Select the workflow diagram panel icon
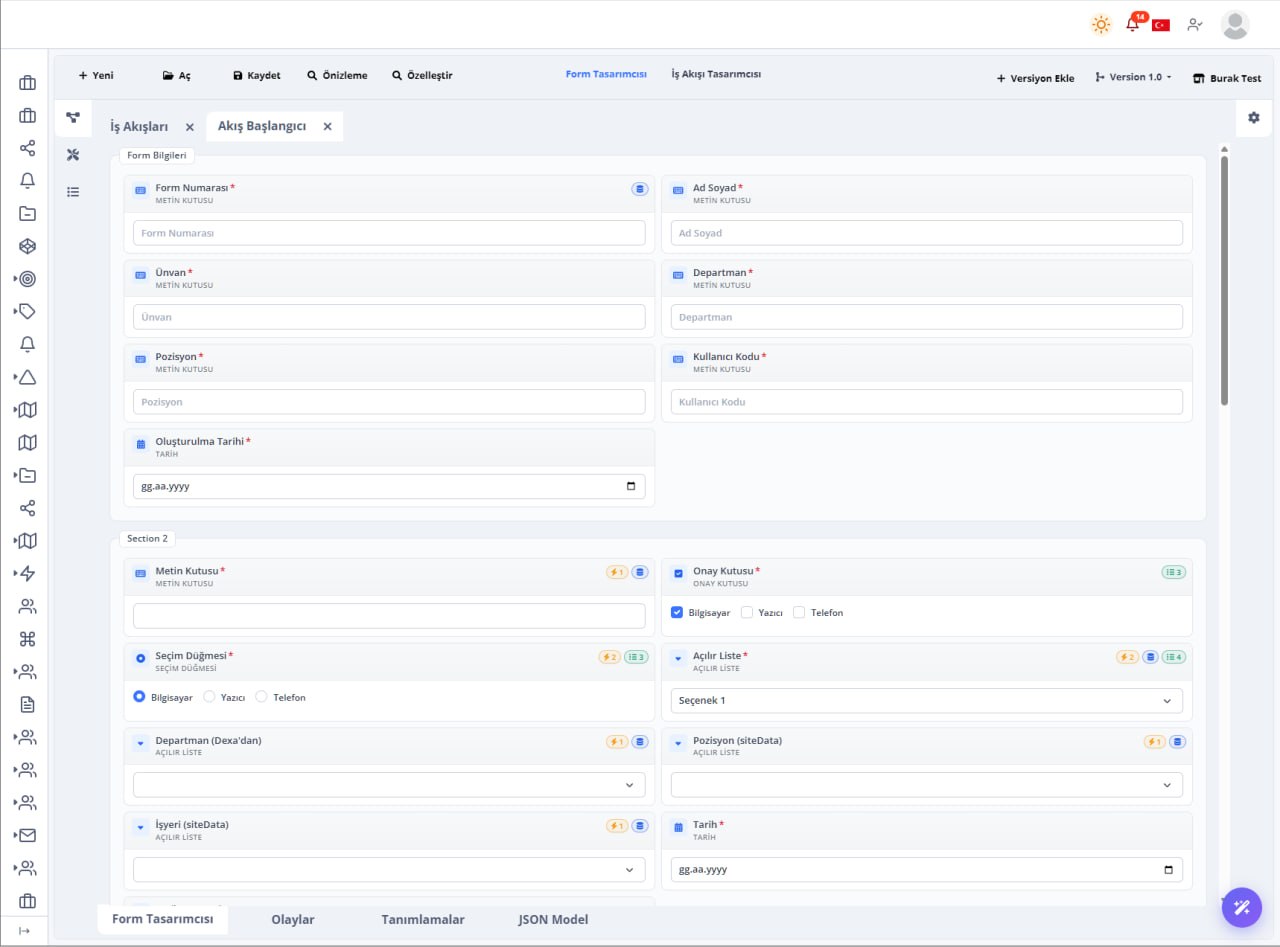Image resolution: width=1280 pixels, height=947 pixels. [73, 118]
